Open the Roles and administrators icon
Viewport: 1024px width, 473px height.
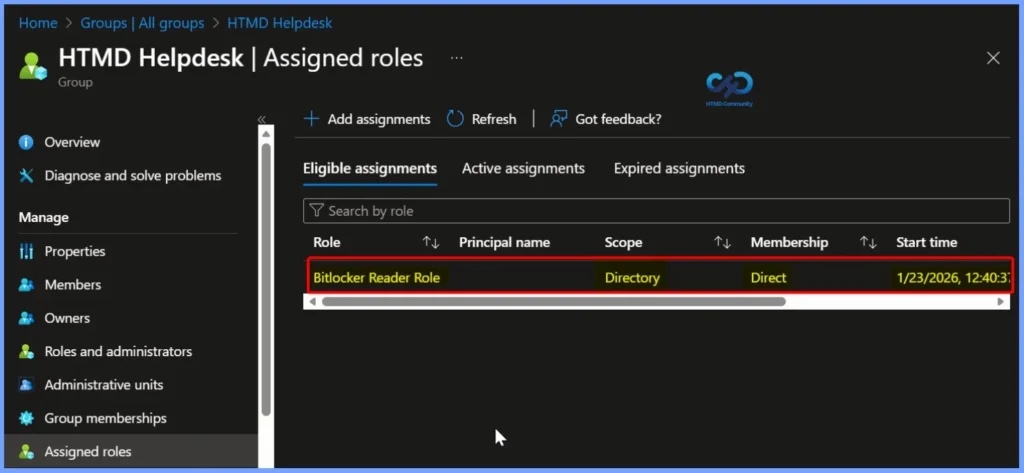coord(26,351)
